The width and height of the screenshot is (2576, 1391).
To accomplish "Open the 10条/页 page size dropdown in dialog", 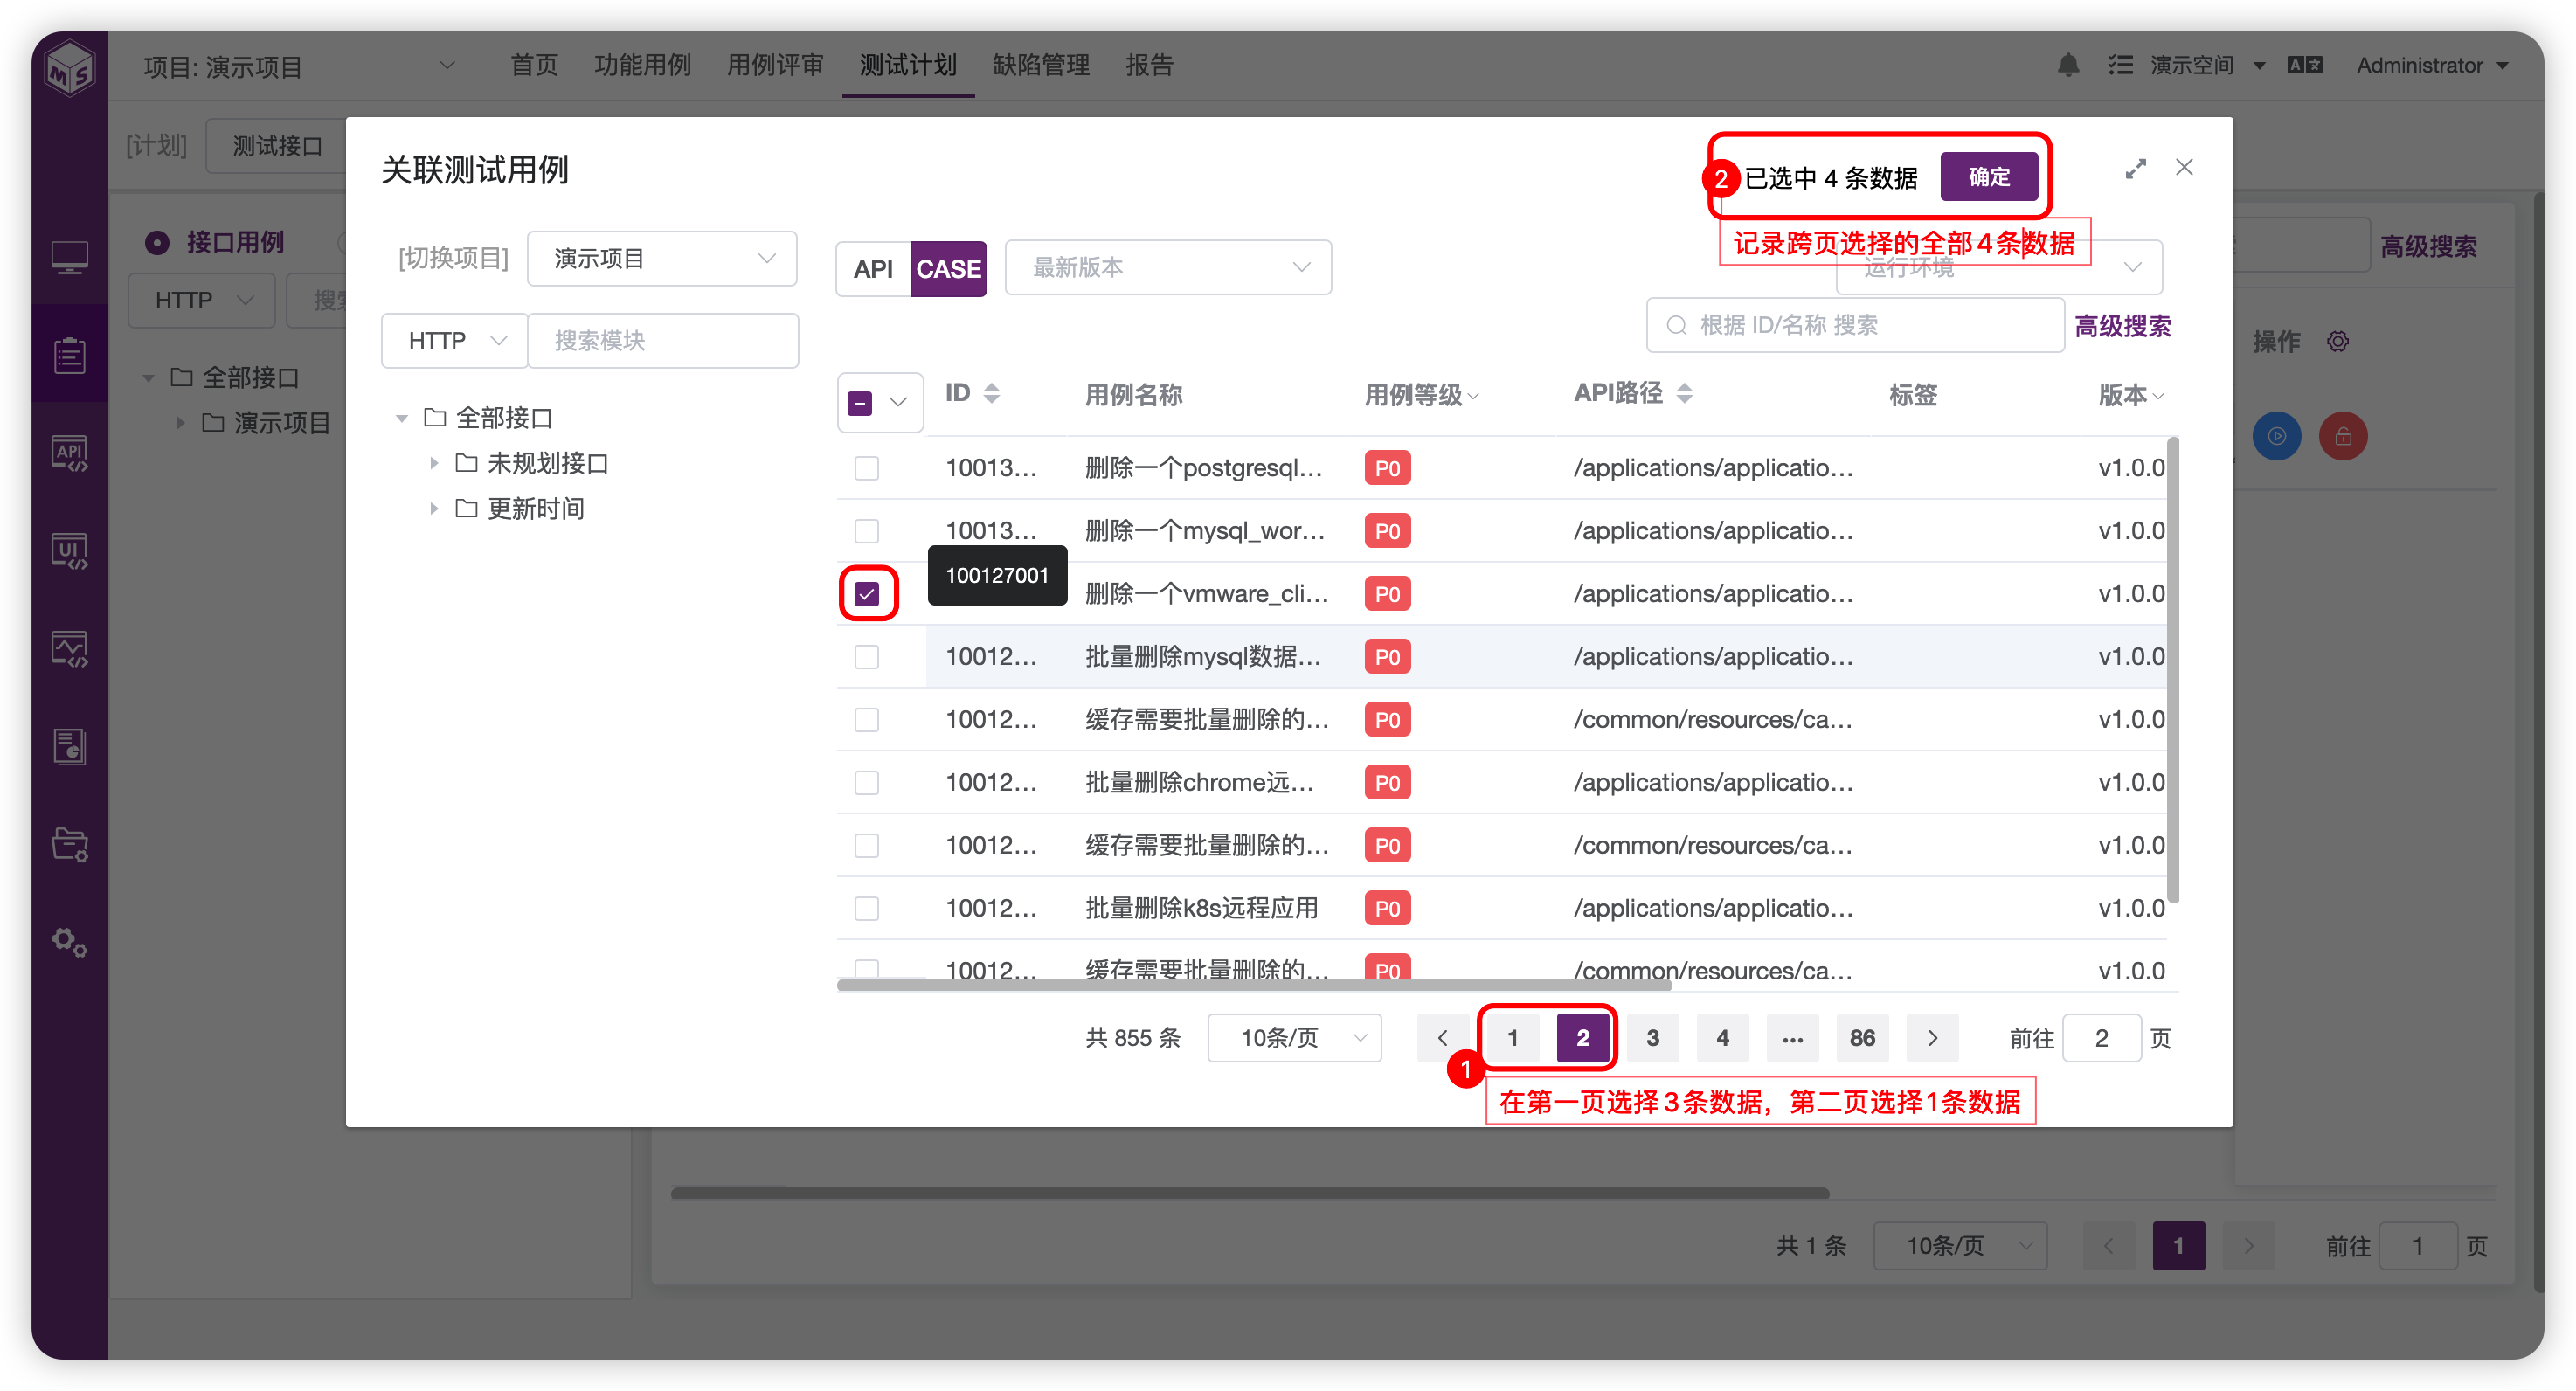I will (1294, 1038).
